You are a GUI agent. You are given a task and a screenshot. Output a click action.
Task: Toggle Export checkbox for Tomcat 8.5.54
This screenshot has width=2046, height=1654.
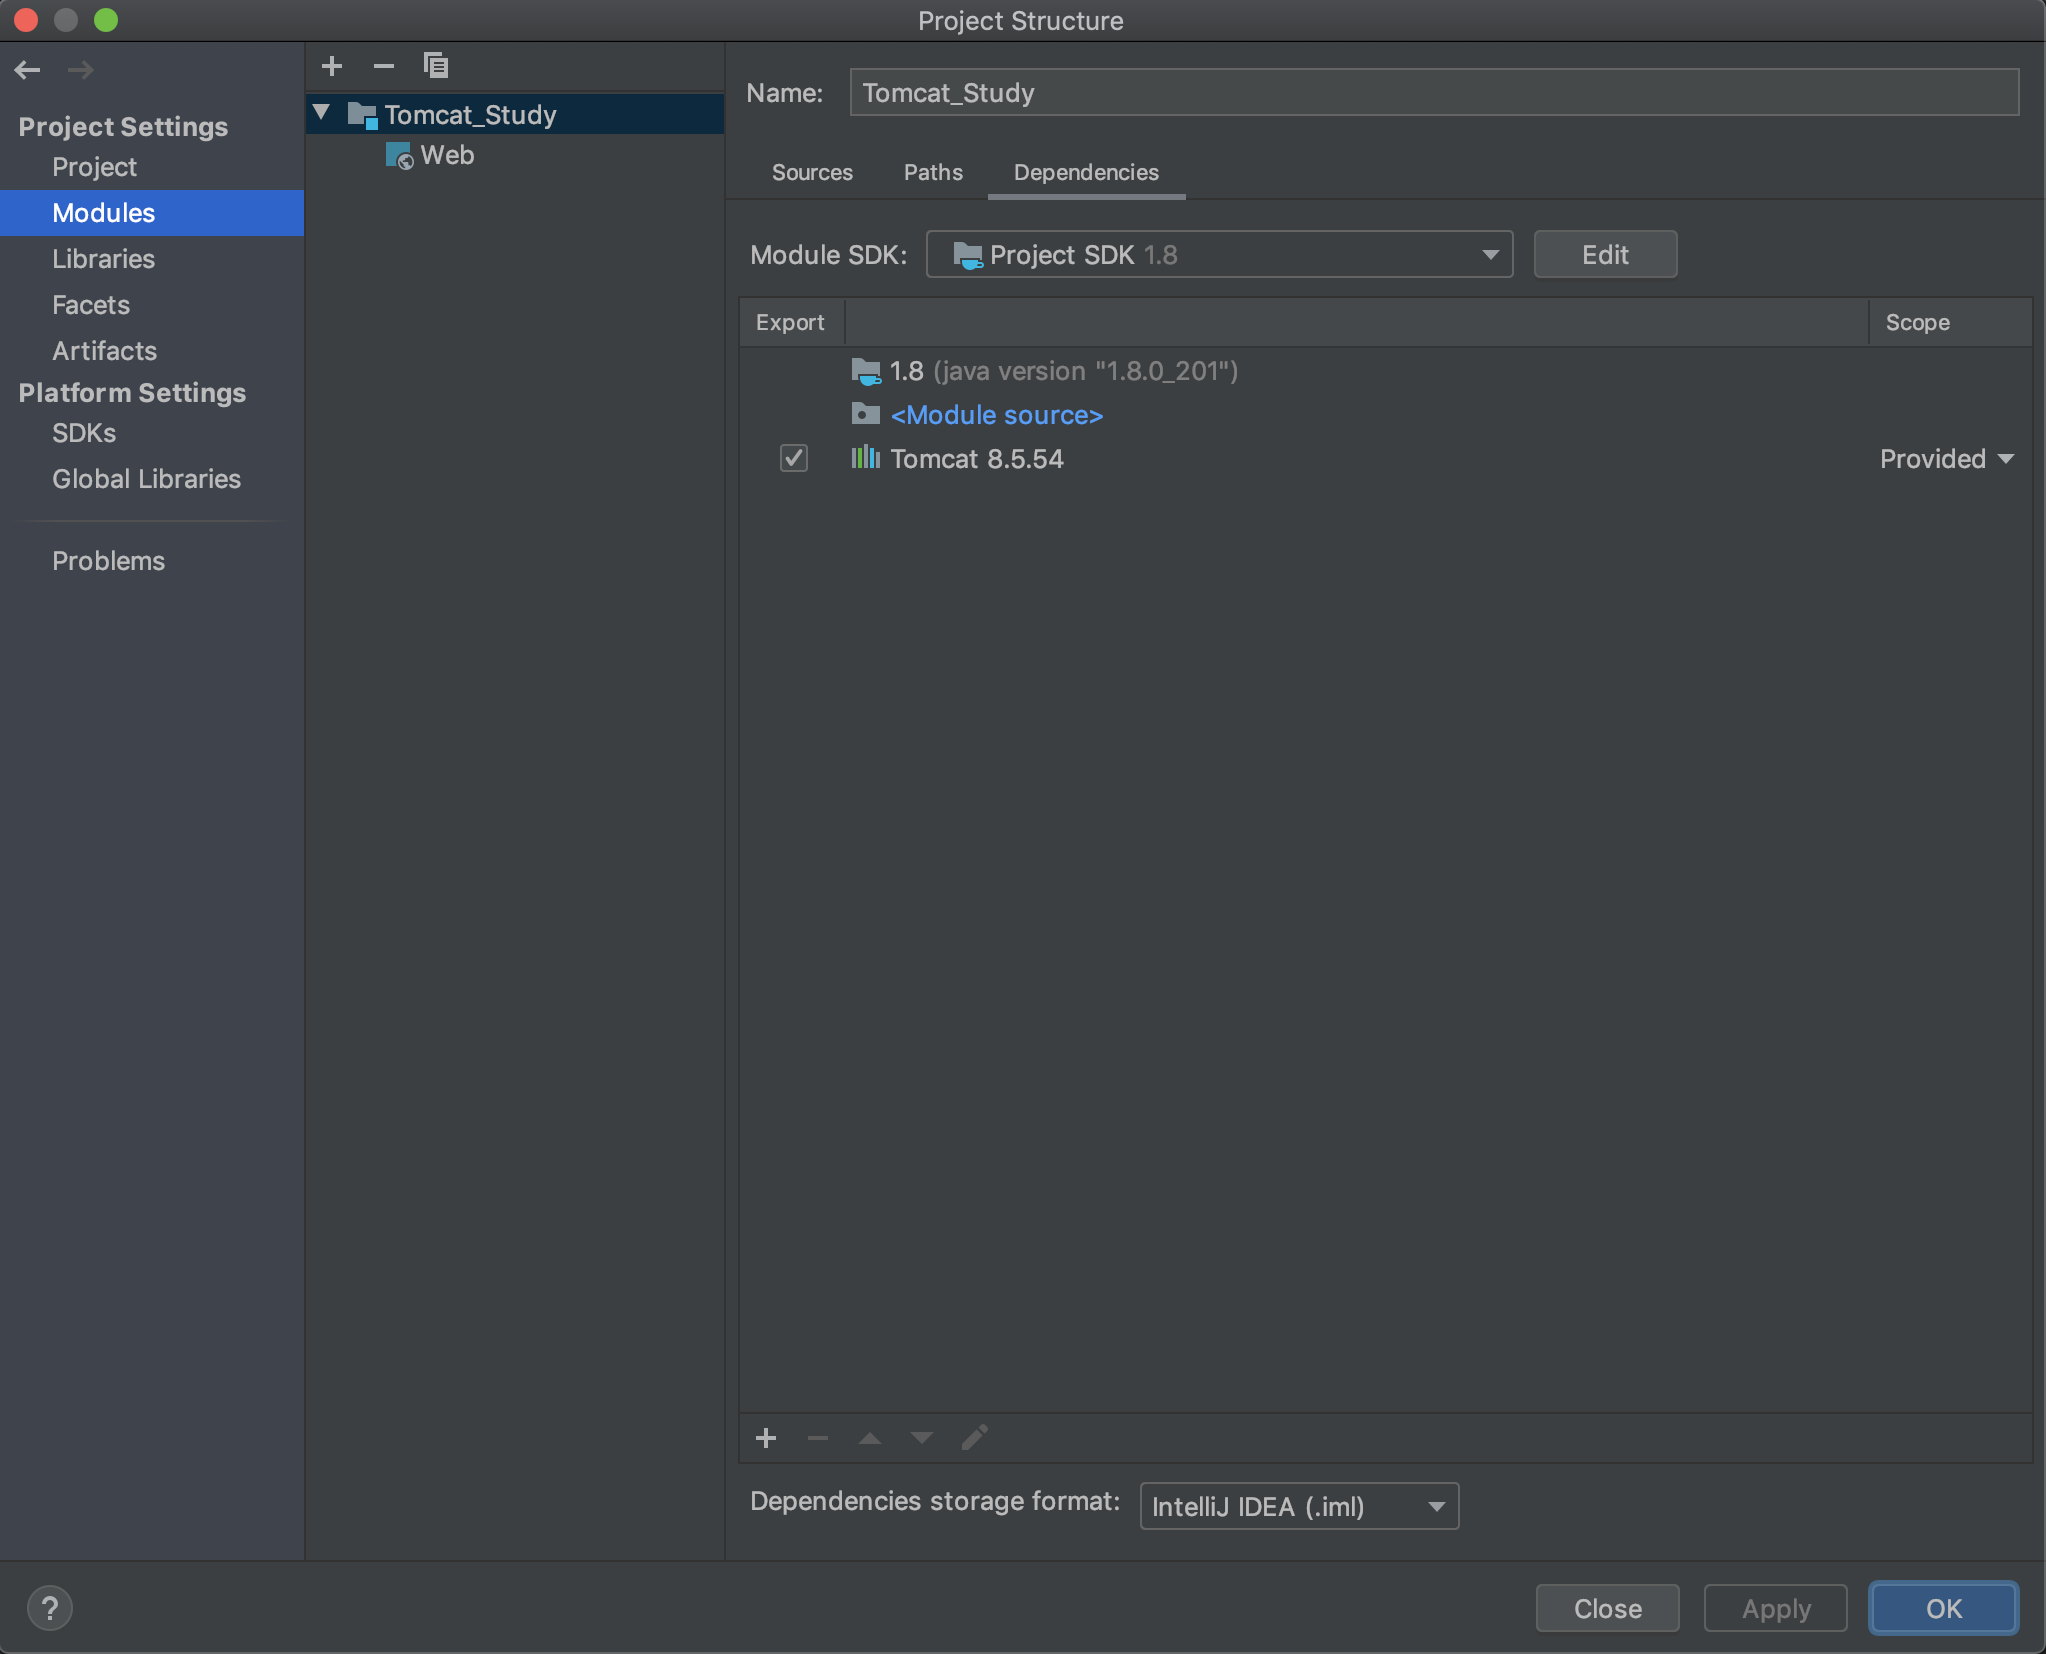pyautogui.click(x=794, y=458)
